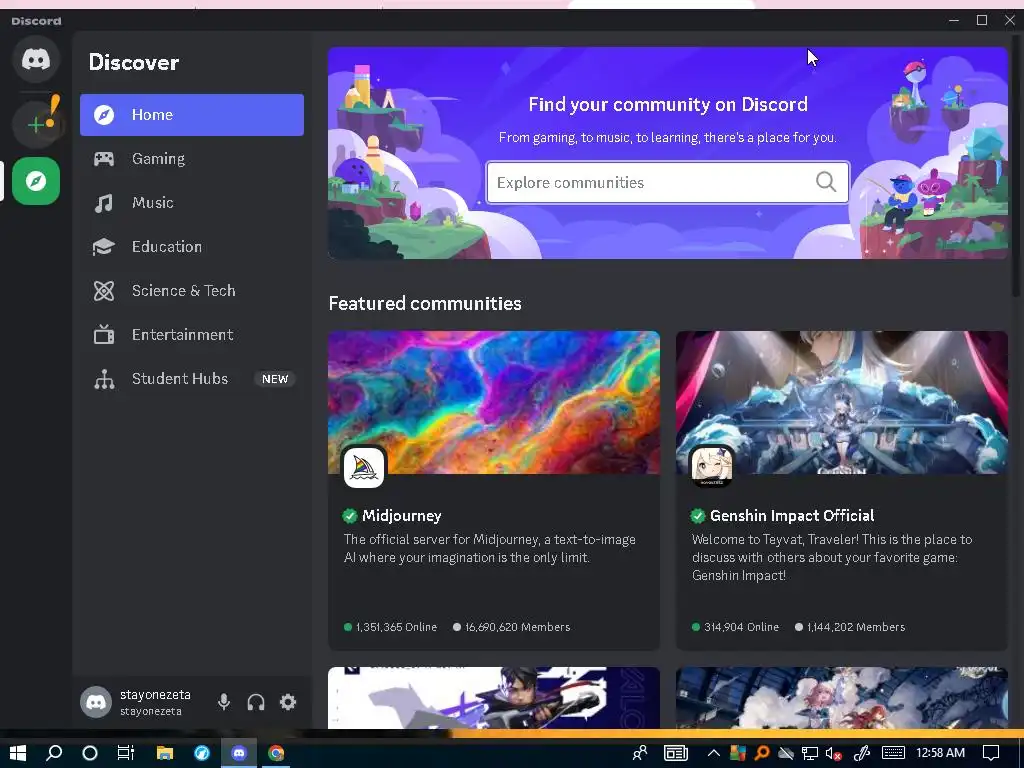Click the Midjourney description text

click(x=490, y=549)
